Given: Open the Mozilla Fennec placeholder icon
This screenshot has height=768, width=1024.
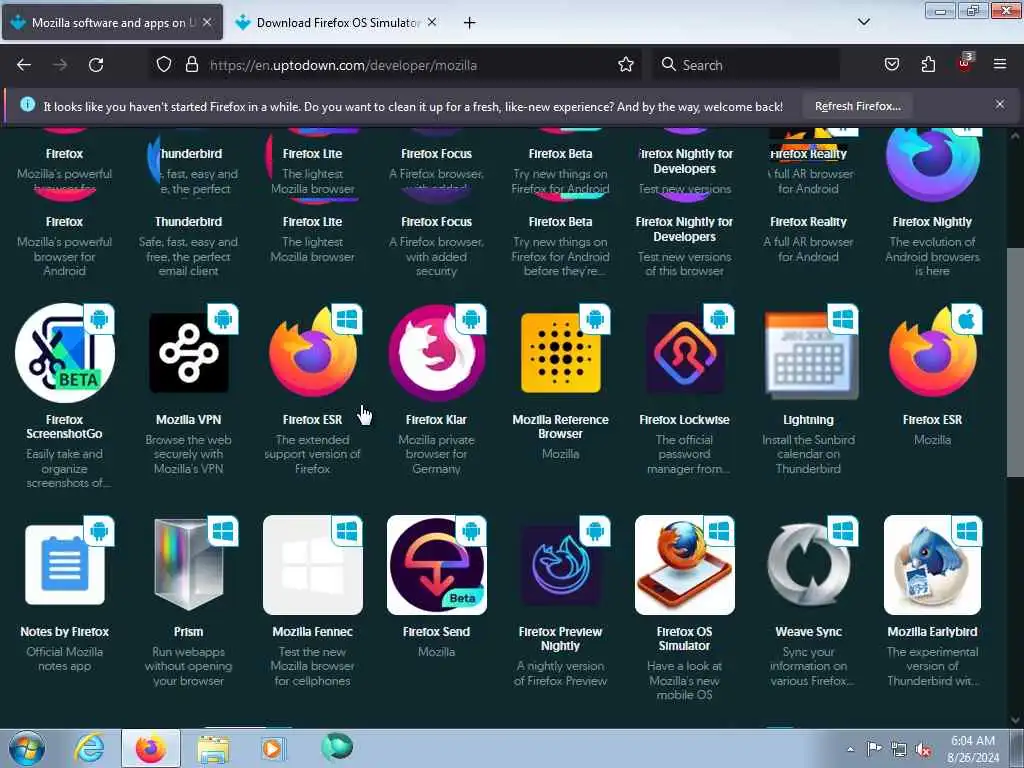Looking at the screenshot, I should [313, 565].
